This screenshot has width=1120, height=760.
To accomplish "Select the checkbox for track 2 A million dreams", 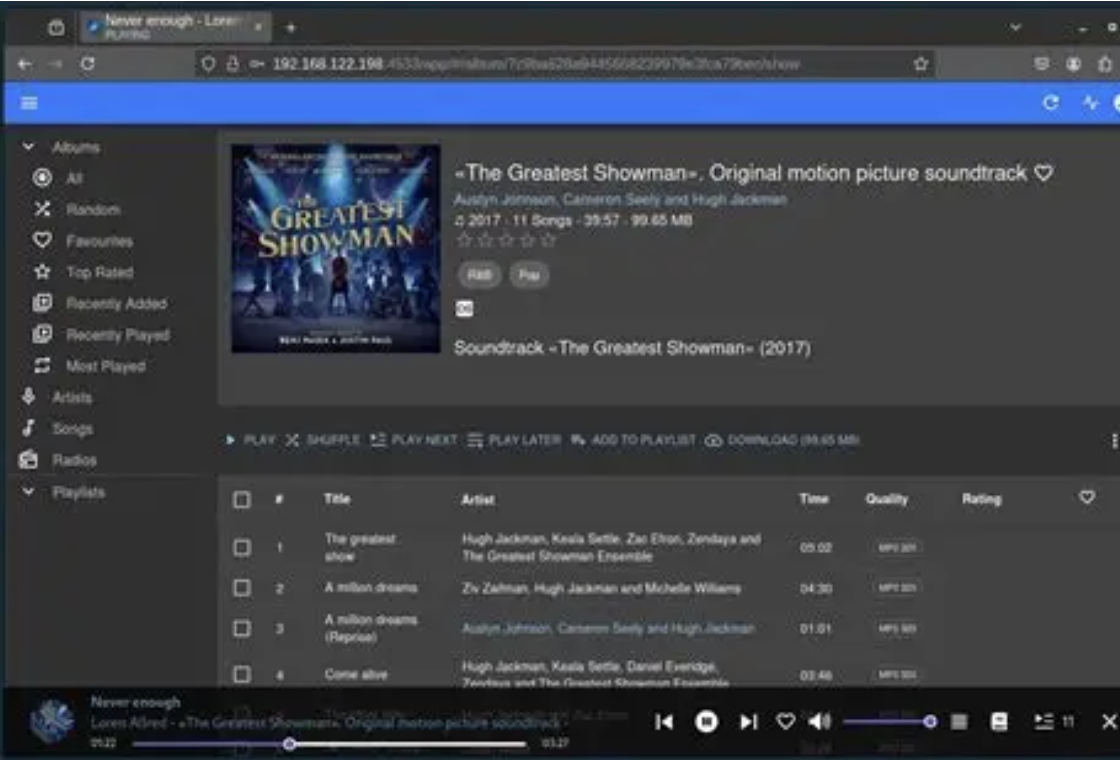I will tap(242, 588).
